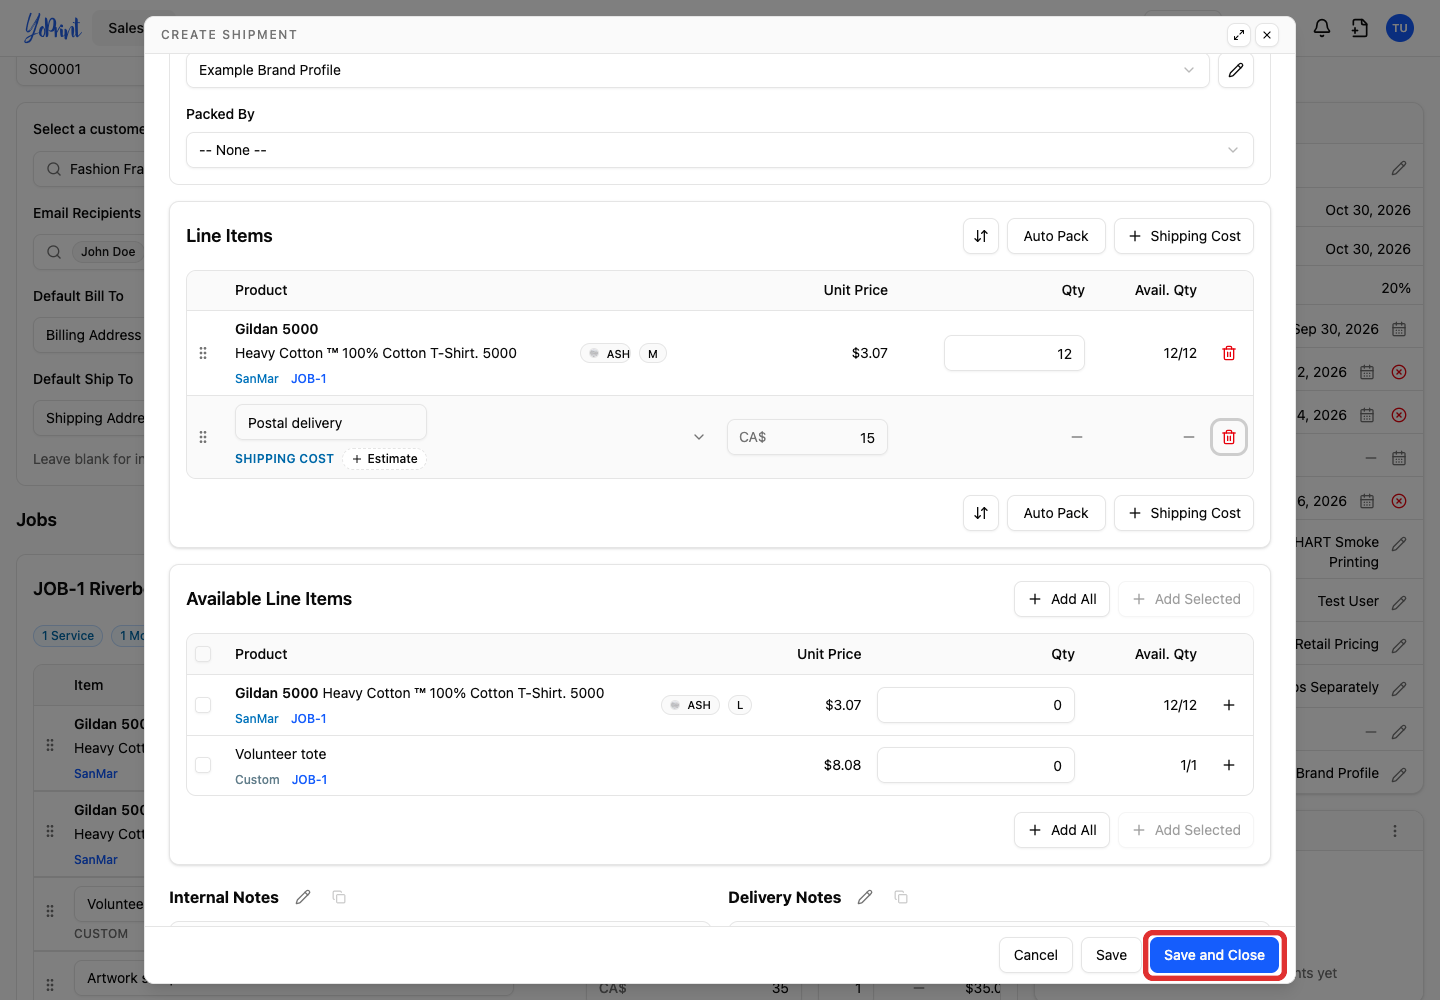Screen dimensions: 1440x1000
Task: Click the edit pencil beside Example Brand Profile
Action: coord(1236,70)
